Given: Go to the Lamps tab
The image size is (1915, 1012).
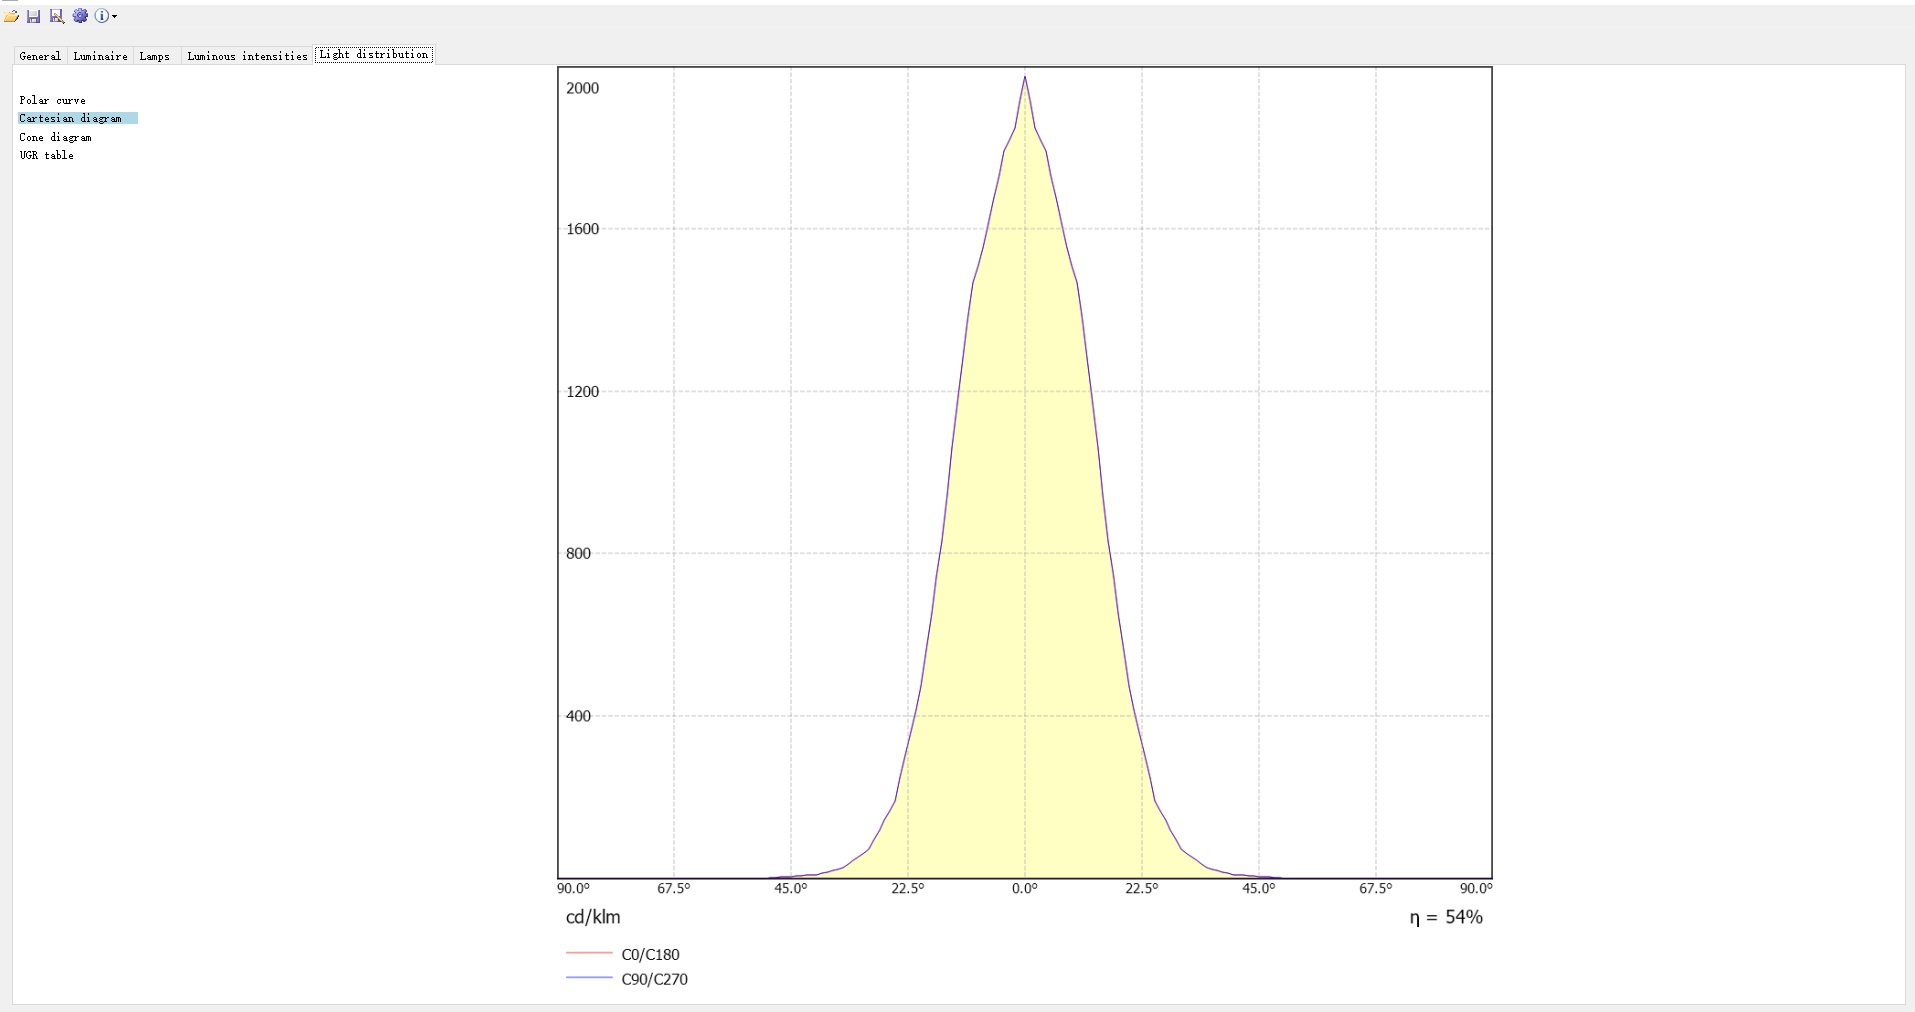Looking at the screenshot, I should pos(155,56).
